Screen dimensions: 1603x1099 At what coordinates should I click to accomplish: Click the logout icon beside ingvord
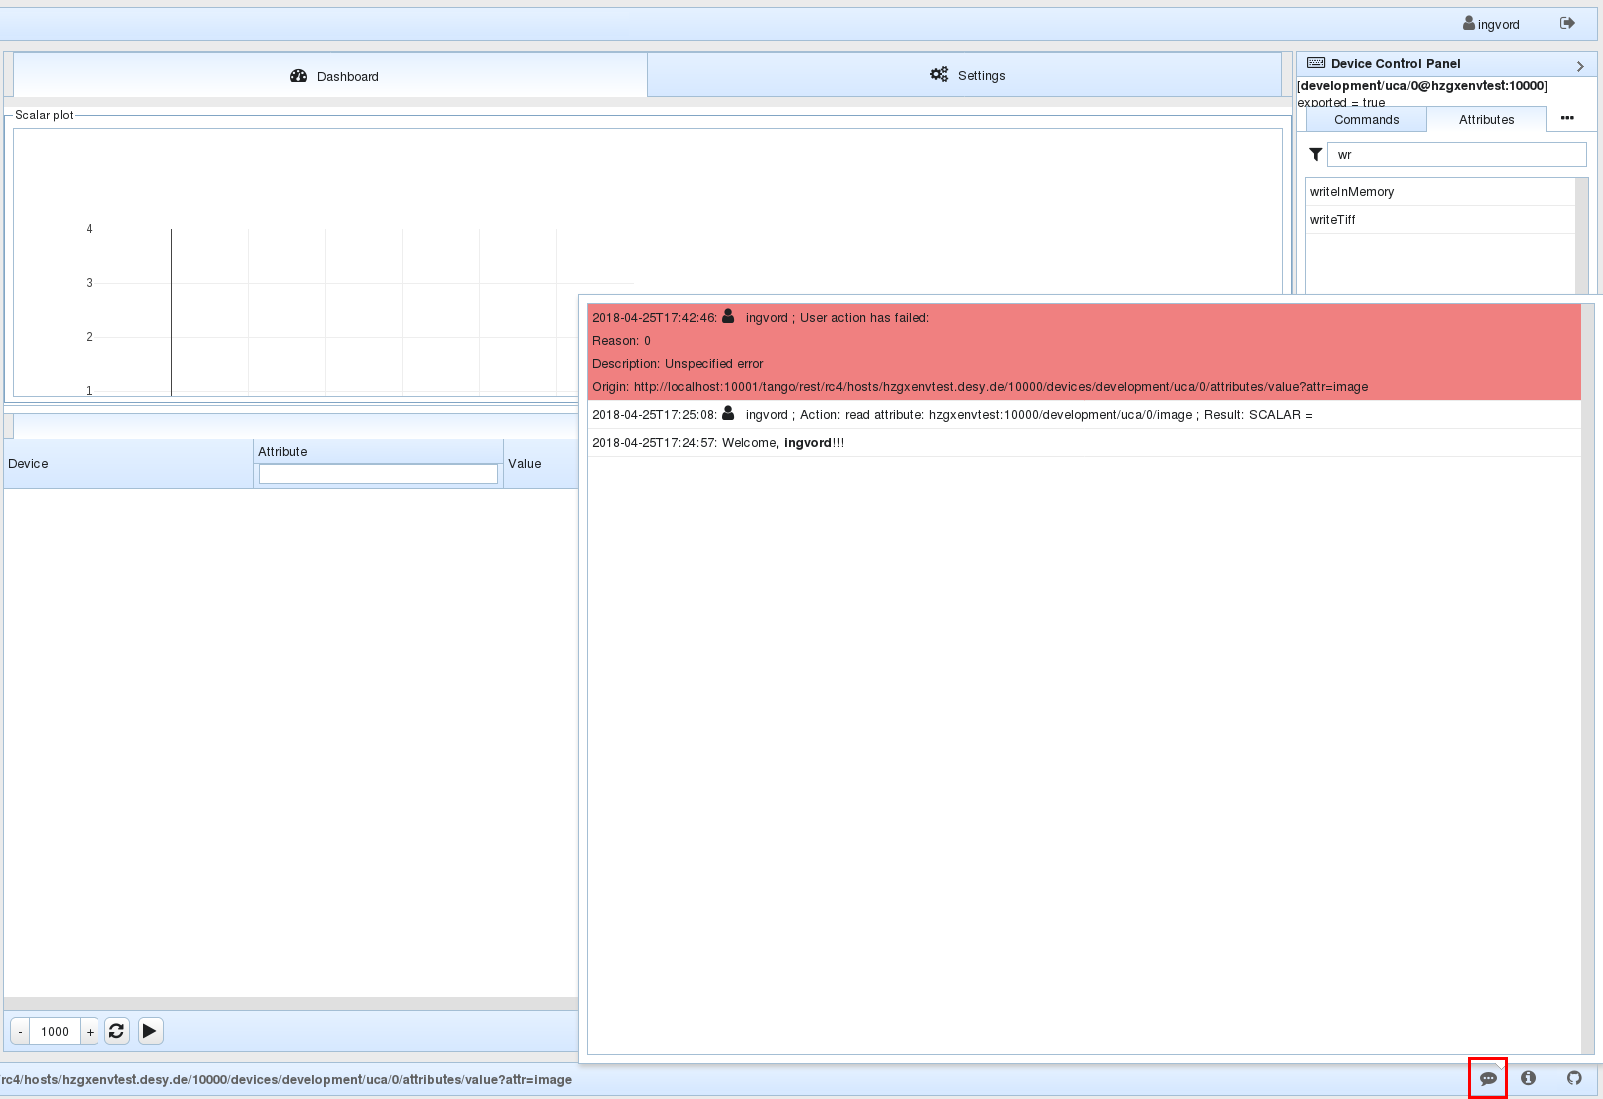(1567, 23)
